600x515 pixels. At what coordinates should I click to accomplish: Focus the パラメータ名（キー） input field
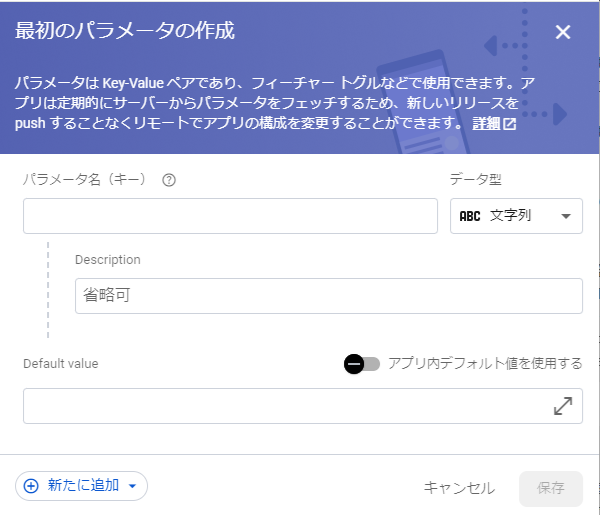230,216
